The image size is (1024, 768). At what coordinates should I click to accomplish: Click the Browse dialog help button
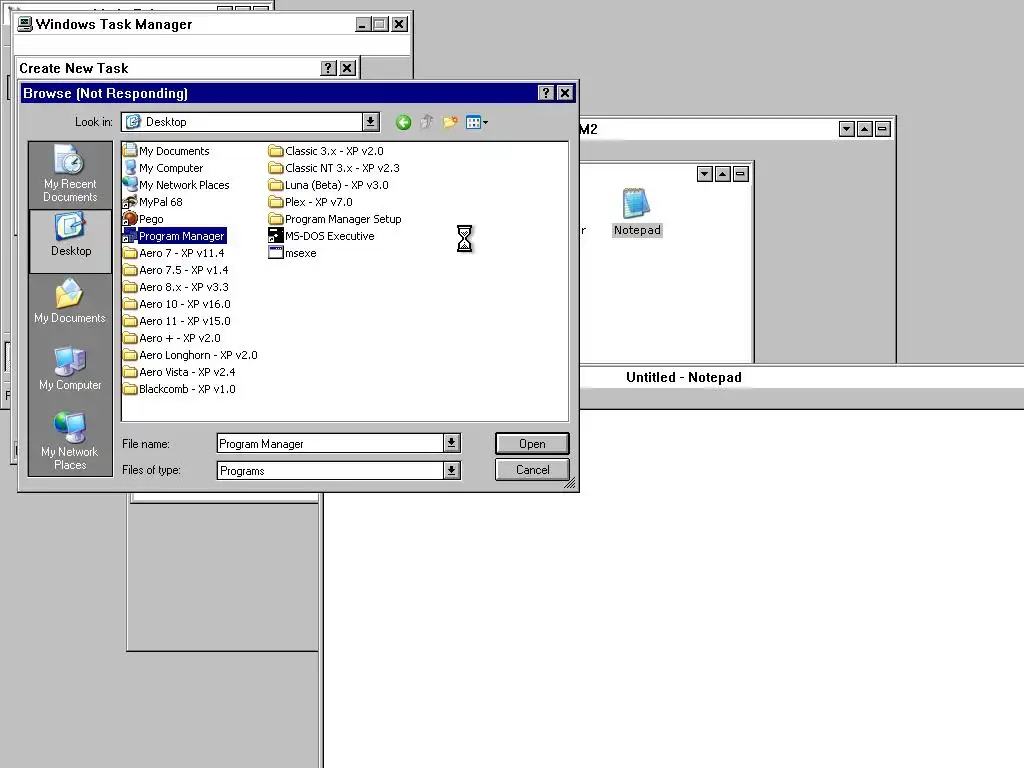coord(546,93)
